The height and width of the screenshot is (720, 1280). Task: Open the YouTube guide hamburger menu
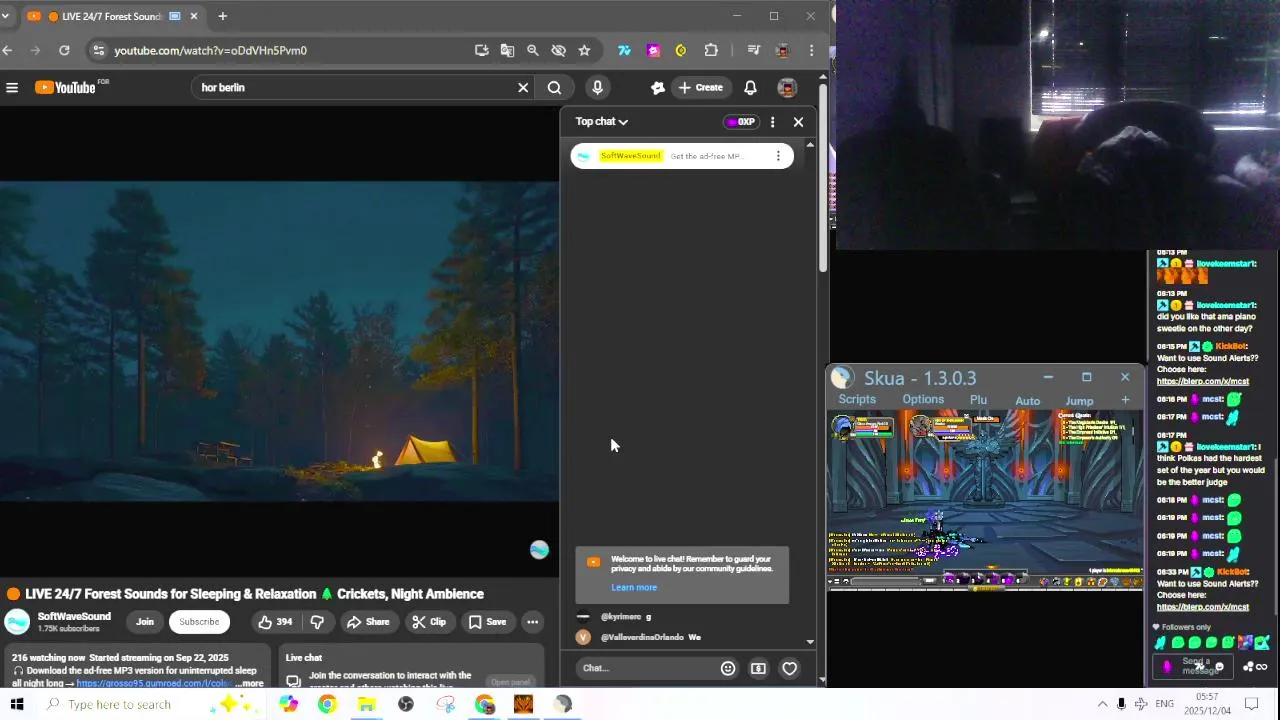tap(12, 88)
